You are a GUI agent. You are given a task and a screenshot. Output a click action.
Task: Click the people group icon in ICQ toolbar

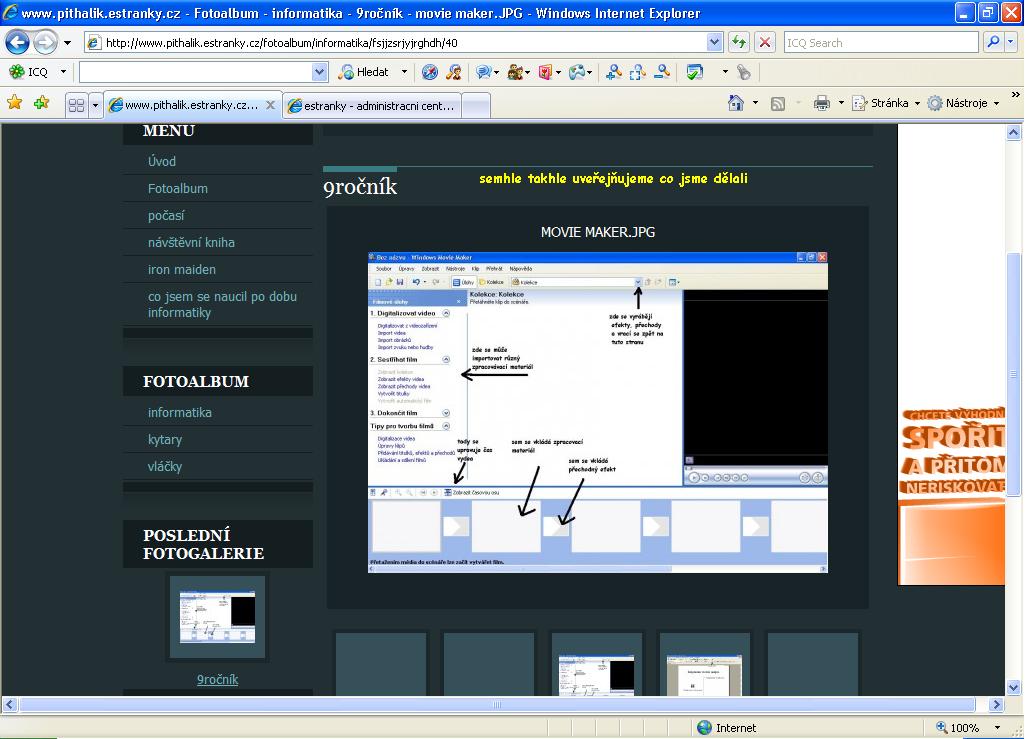tap(516, 72)
